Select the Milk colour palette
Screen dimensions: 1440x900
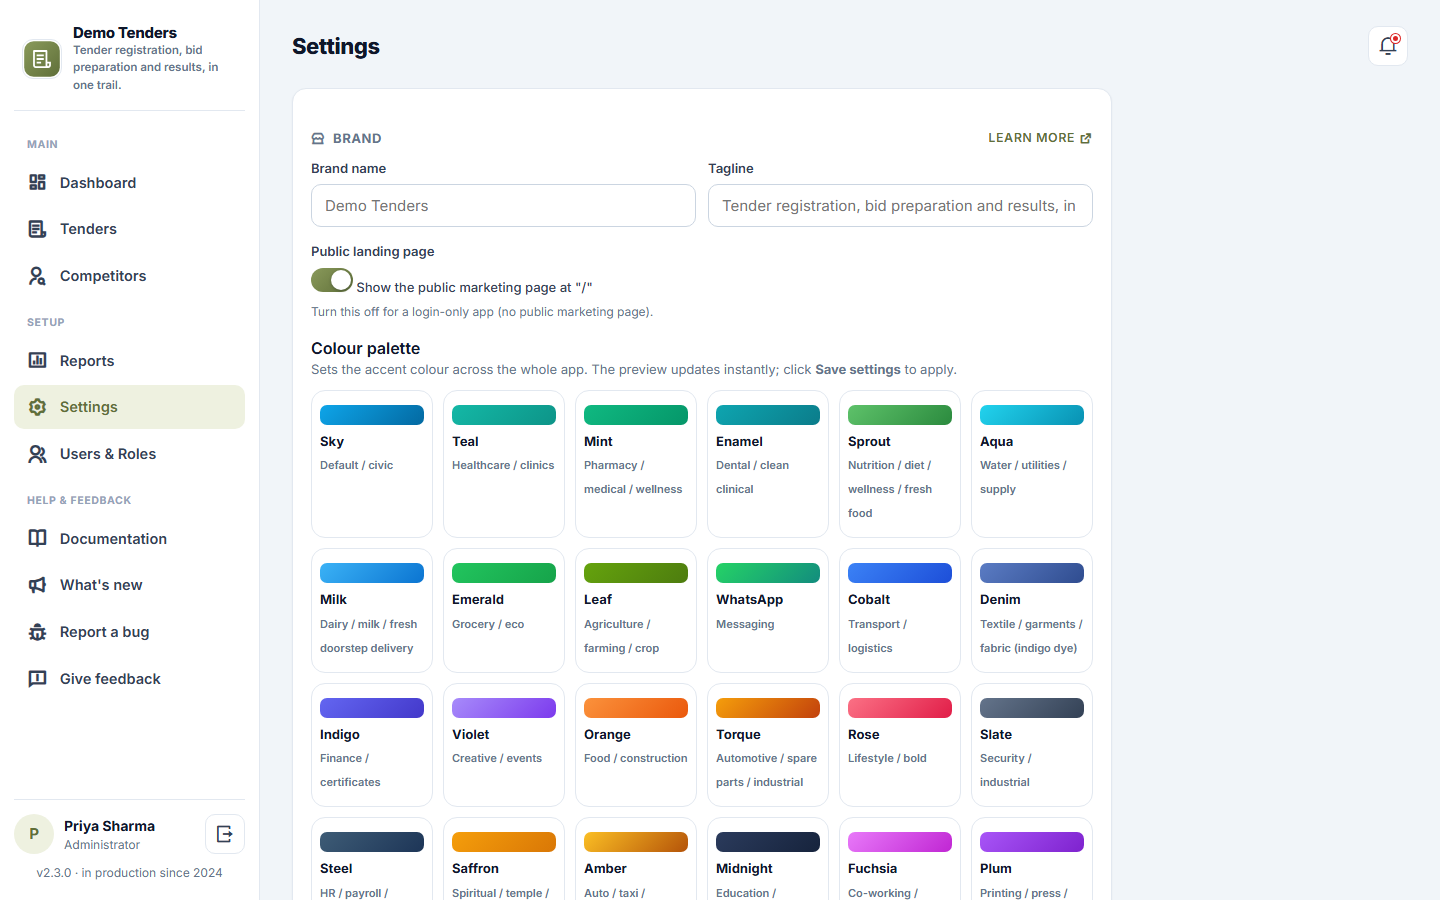pos(372,610)
